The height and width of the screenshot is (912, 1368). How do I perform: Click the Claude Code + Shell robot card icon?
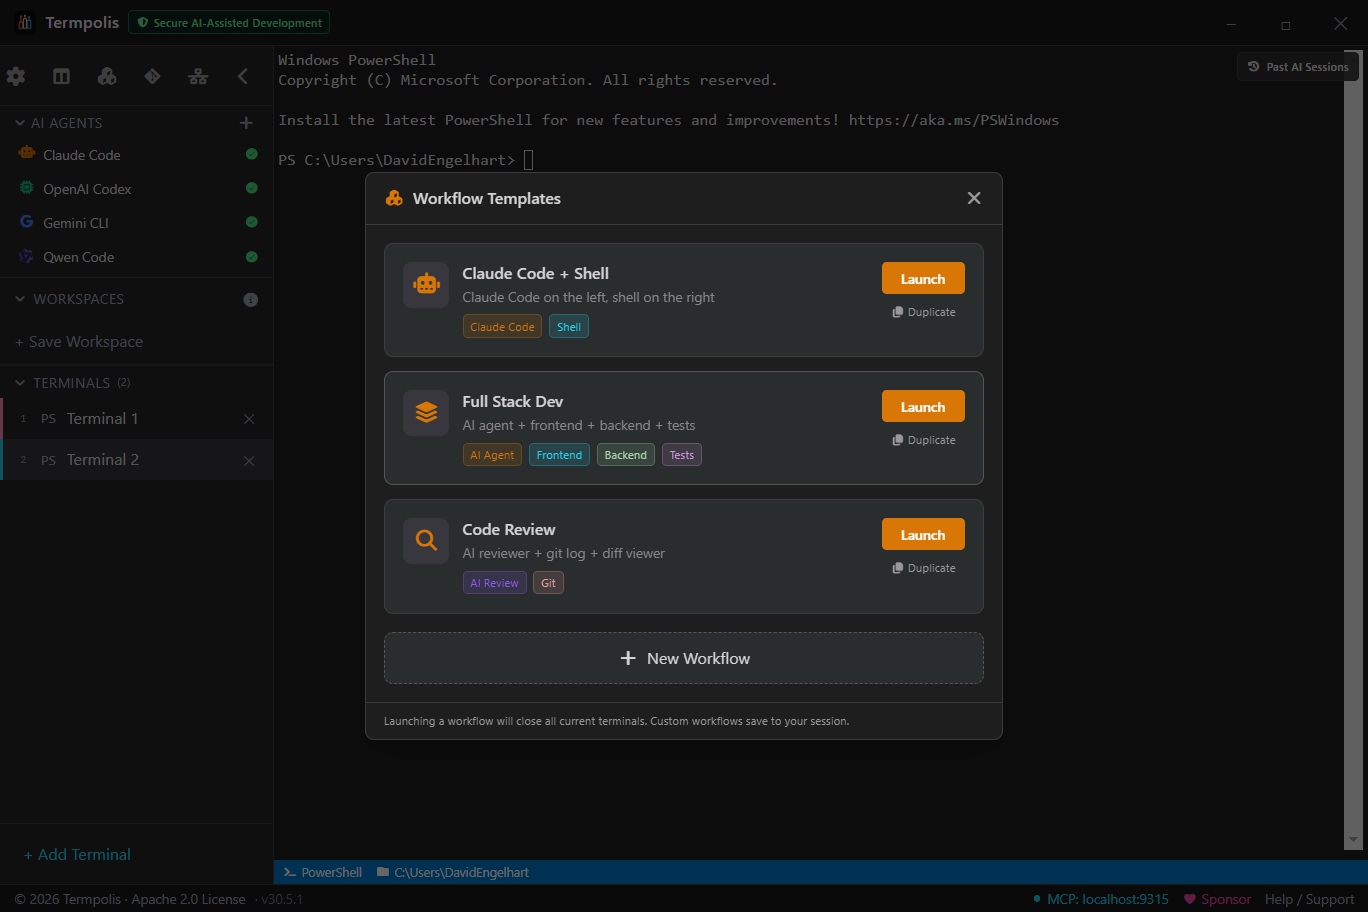(426, 285)
